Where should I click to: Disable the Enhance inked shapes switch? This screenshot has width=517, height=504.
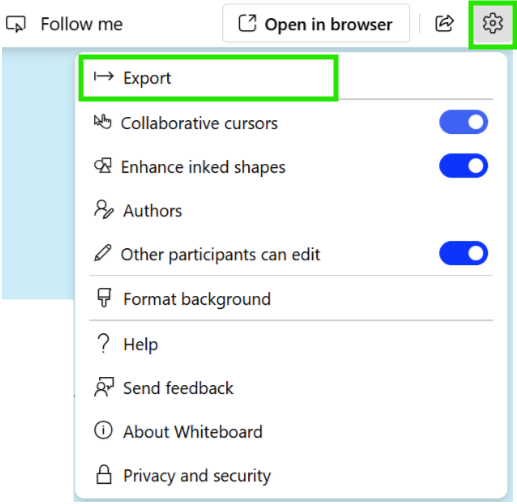tap(463, 166)
